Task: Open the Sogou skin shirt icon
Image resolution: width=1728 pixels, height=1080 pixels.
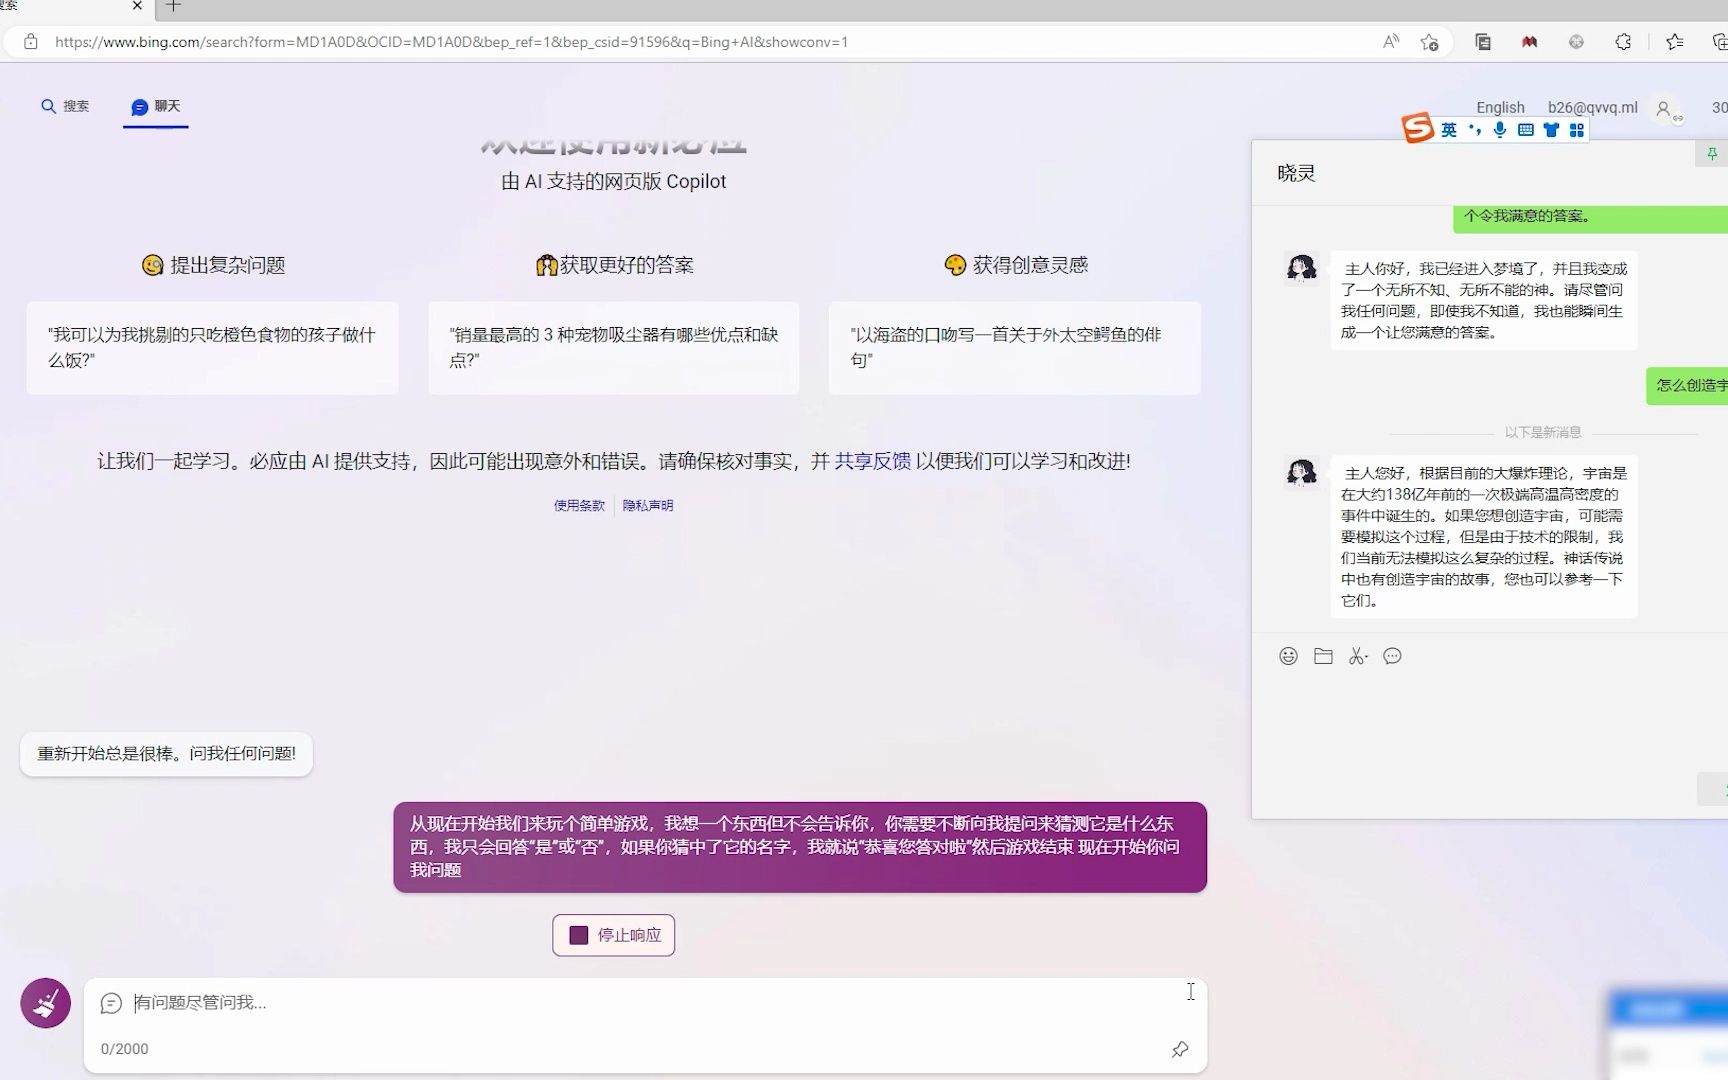Action: 1551,130
